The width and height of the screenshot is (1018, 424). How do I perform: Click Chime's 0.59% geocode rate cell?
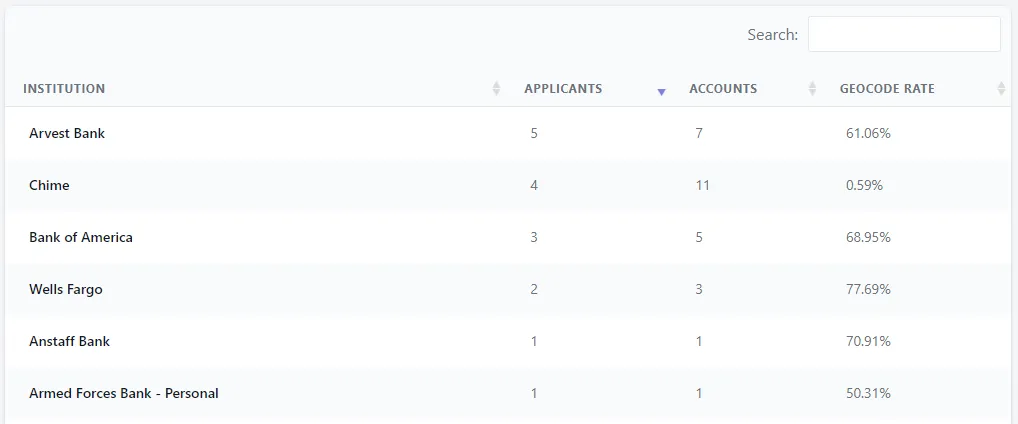(864, 185)
